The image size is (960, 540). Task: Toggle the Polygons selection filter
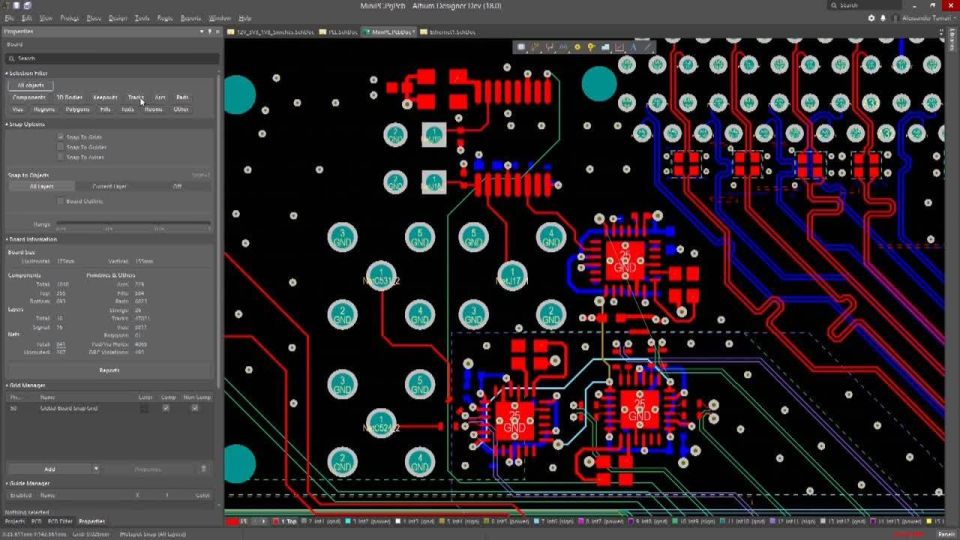pyautogui.click(x=77, y=110)
